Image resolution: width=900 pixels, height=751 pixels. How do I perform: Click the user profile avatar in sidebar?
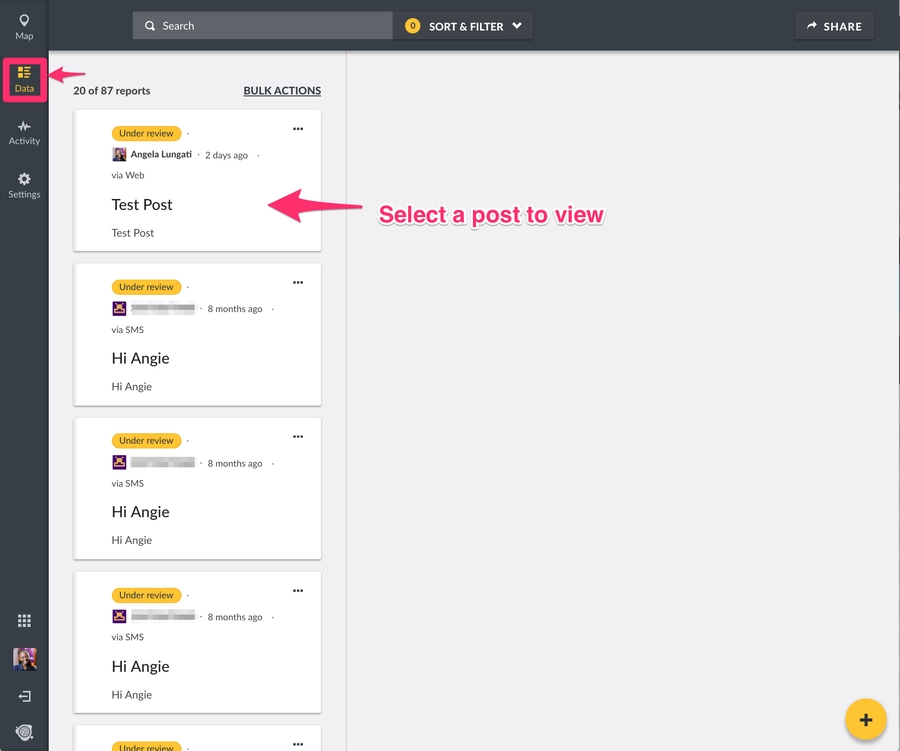point(24,658)
